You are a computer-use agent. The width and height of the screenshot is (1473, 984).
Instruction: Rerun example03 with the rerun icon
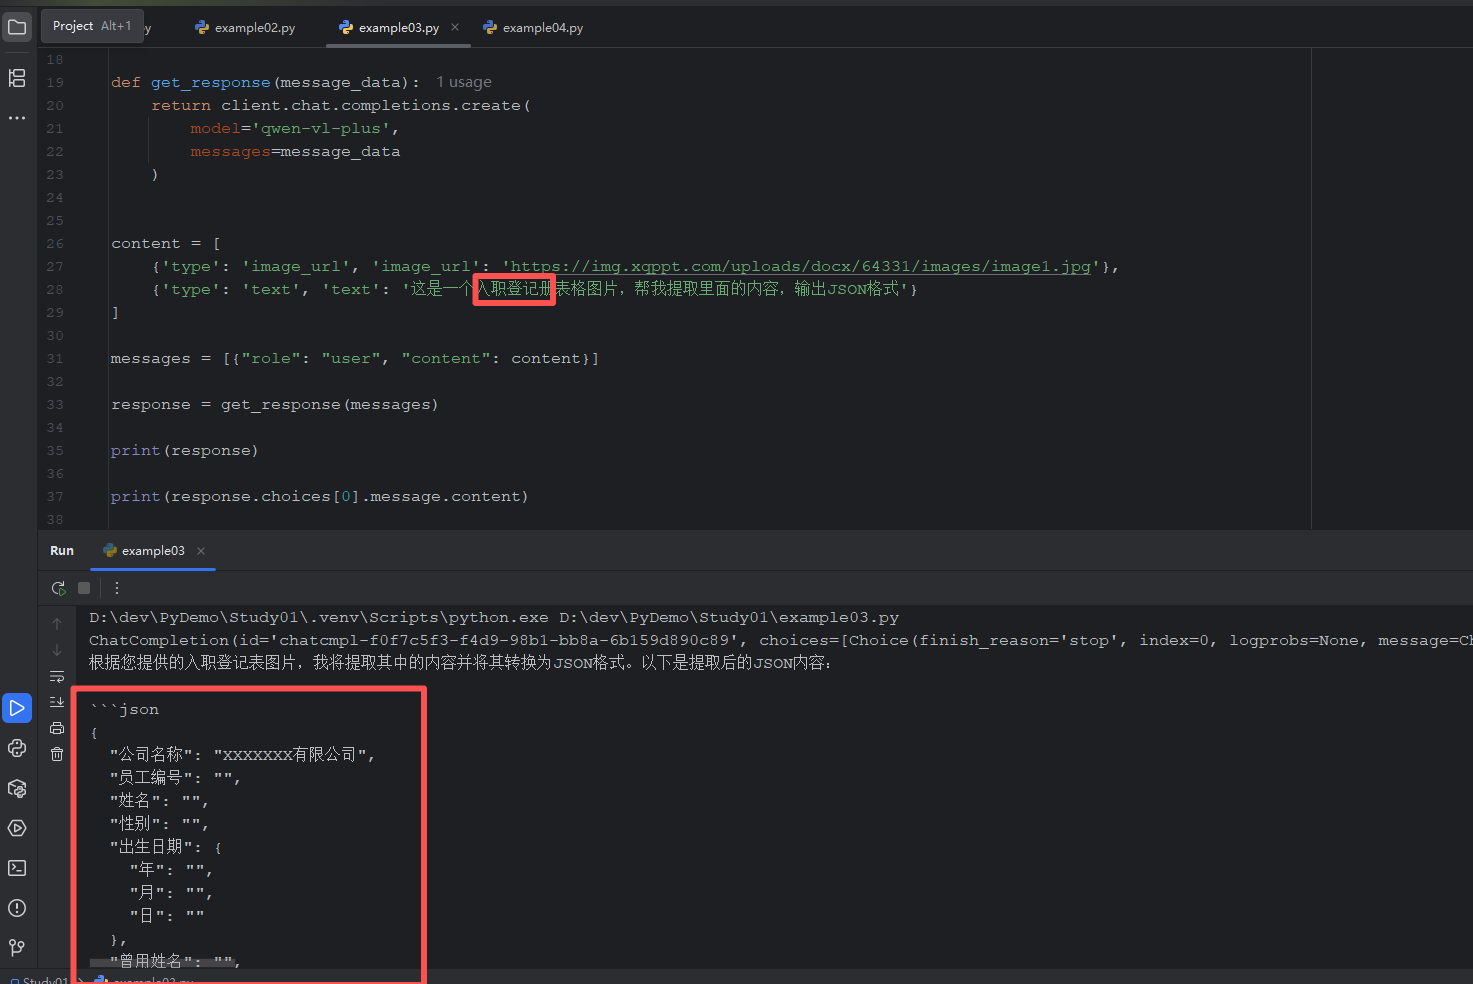point(58,588)
